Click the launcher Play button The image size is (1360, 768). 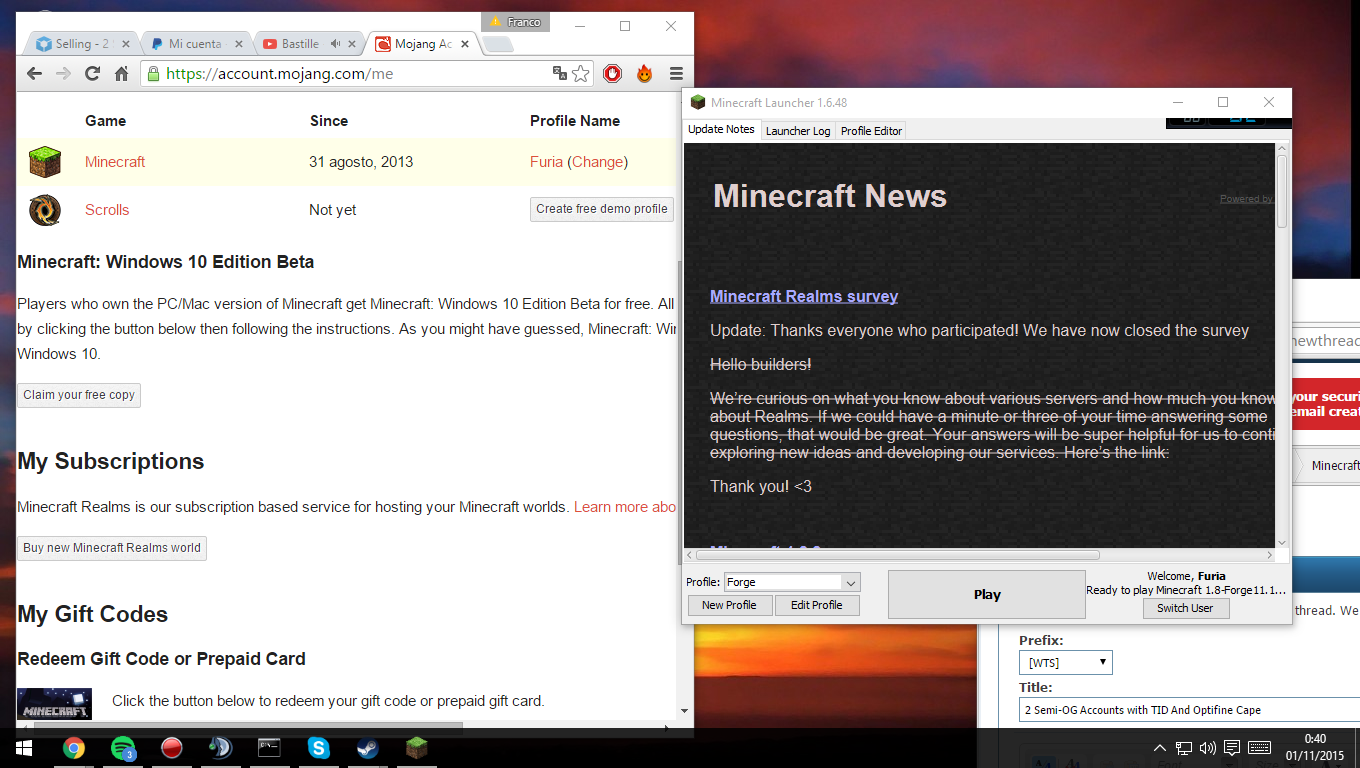987,594
